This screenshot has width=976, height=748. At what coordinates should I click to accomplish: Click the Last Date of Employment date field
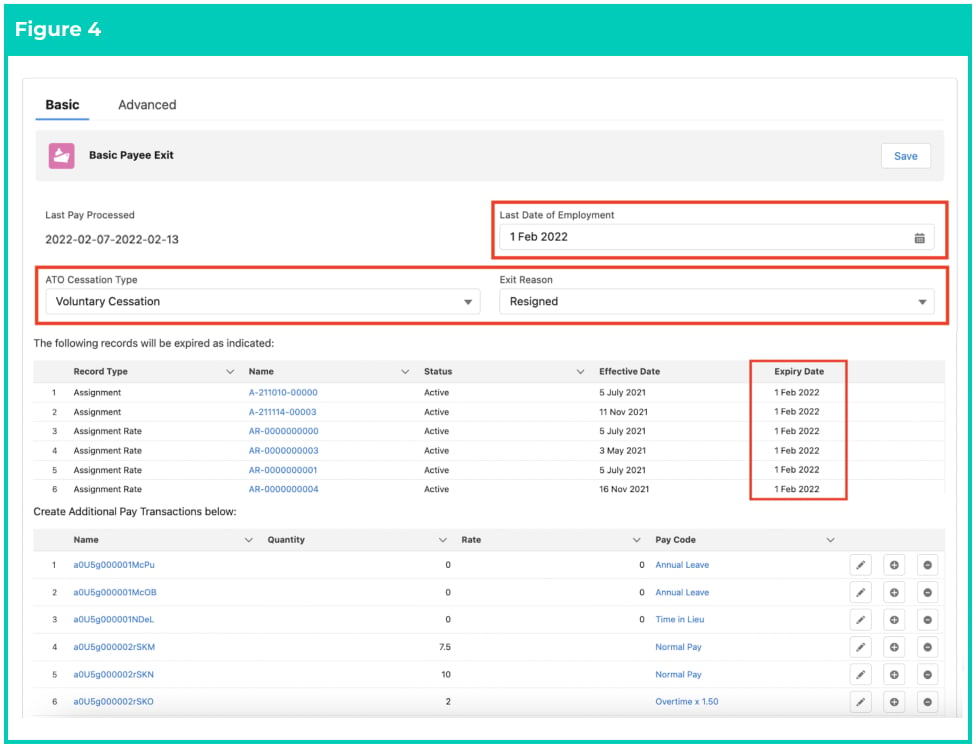pyautogui.click(x=716, y=237)
